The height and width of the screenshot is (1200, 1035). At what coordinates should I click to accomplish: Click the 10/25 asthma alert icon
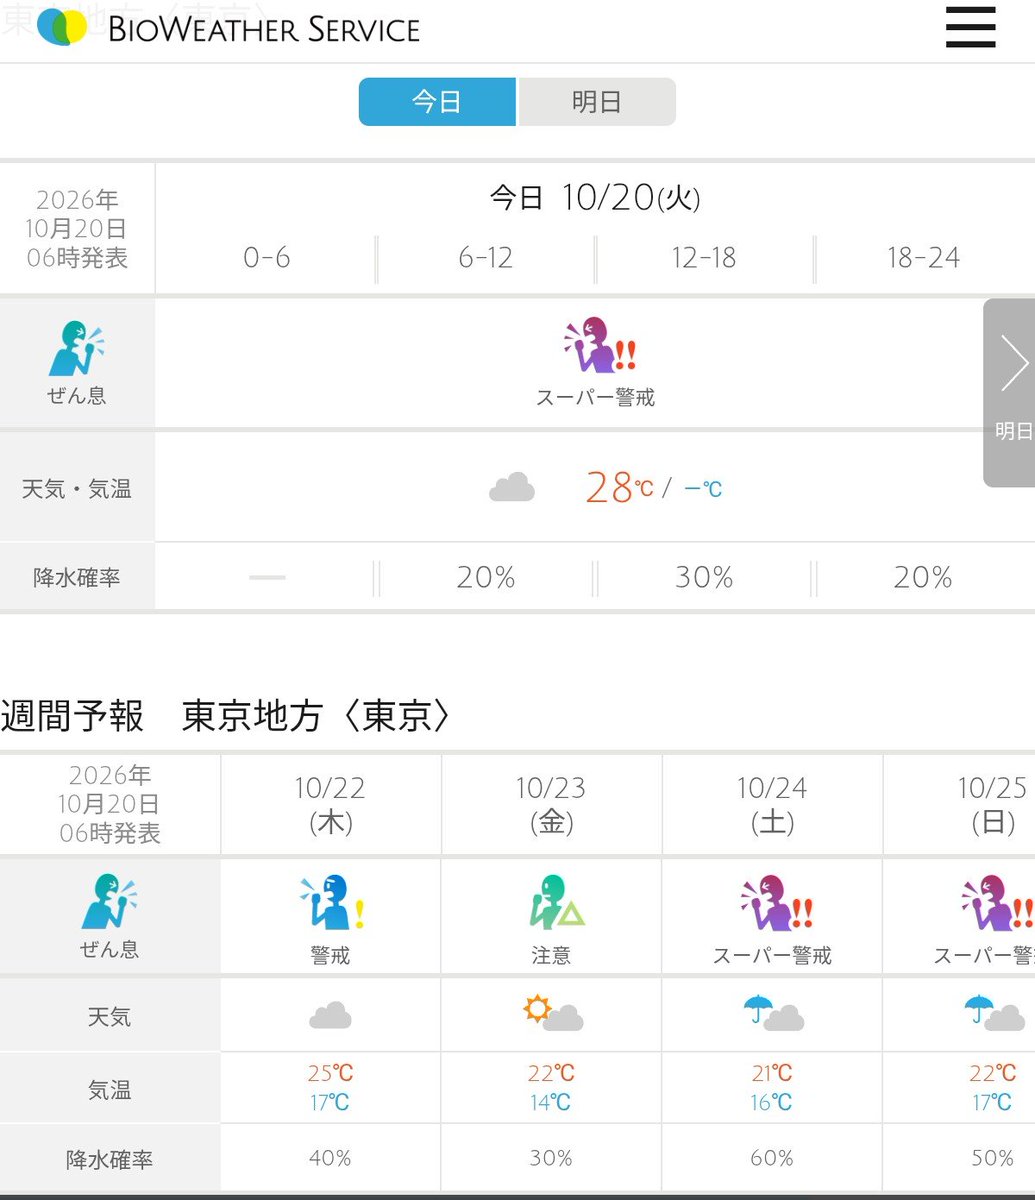(x=997, y=903)
